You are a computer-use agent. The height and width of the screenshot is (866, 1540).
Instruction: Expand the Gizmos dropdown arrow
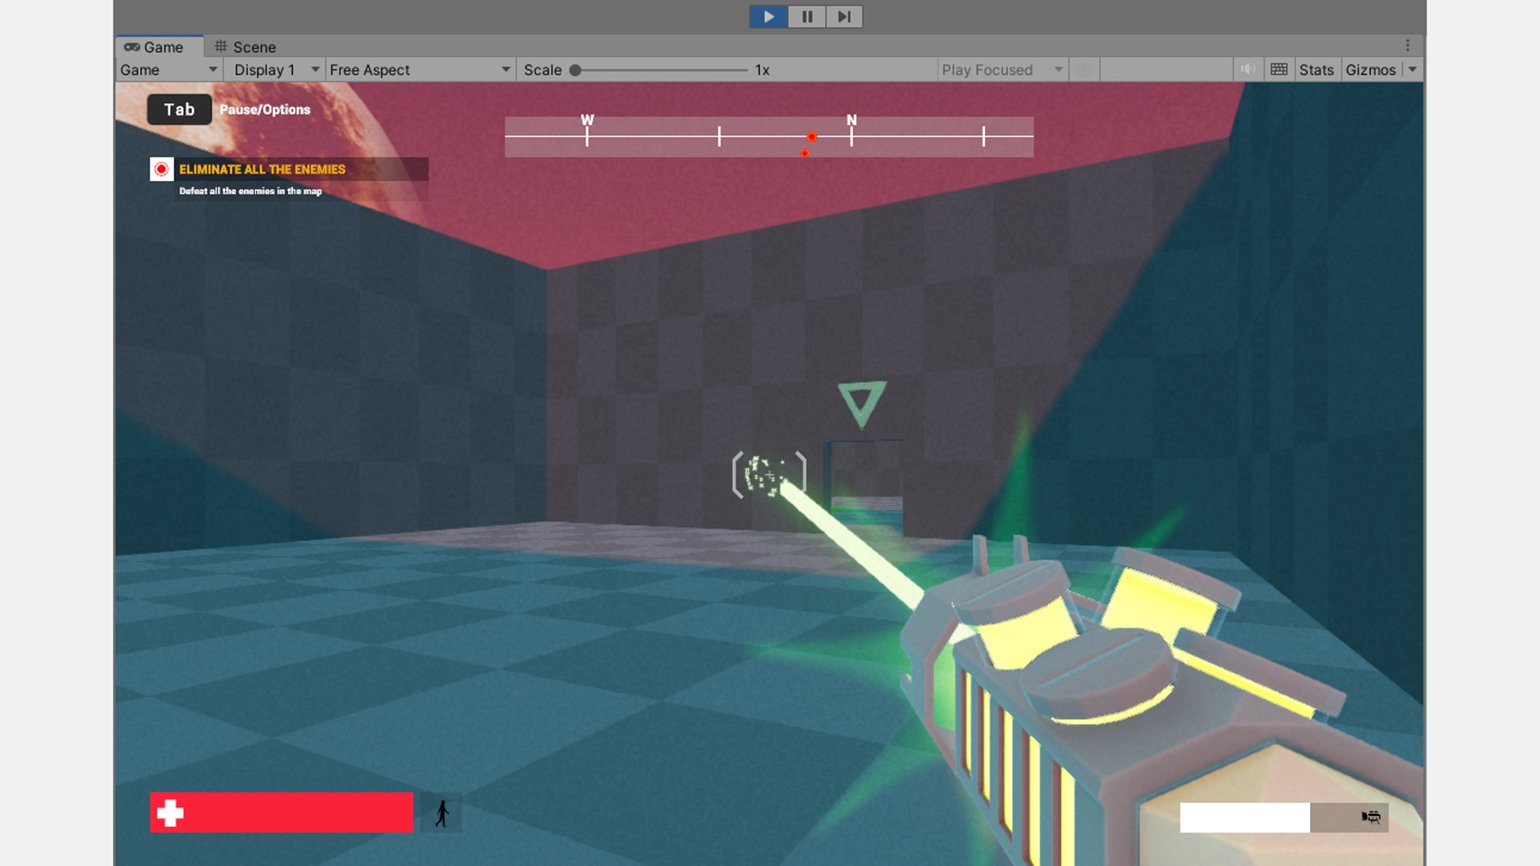tap(1412, 70)
